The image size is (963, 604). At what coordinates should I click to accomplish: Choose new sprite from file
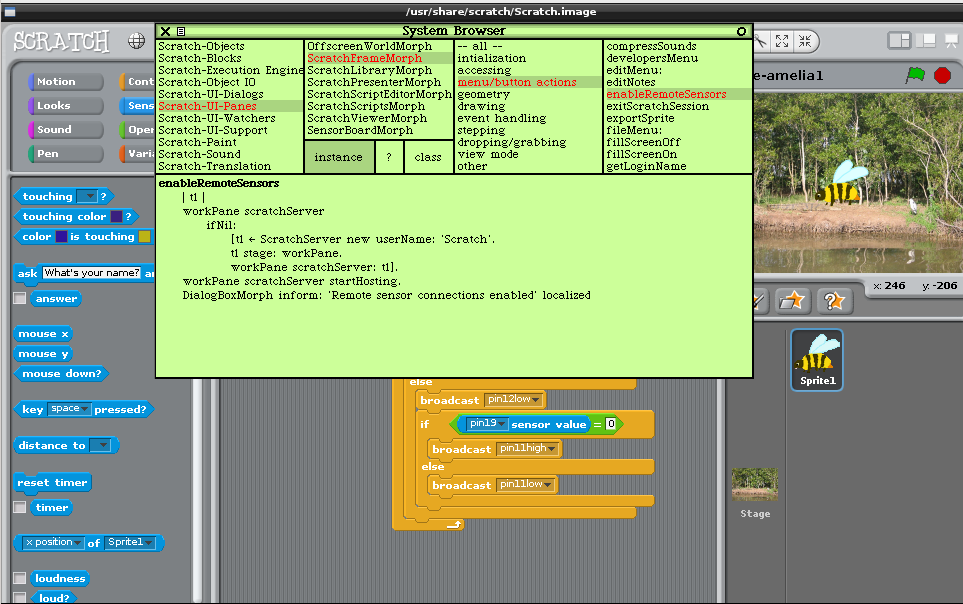coord(792,301)
